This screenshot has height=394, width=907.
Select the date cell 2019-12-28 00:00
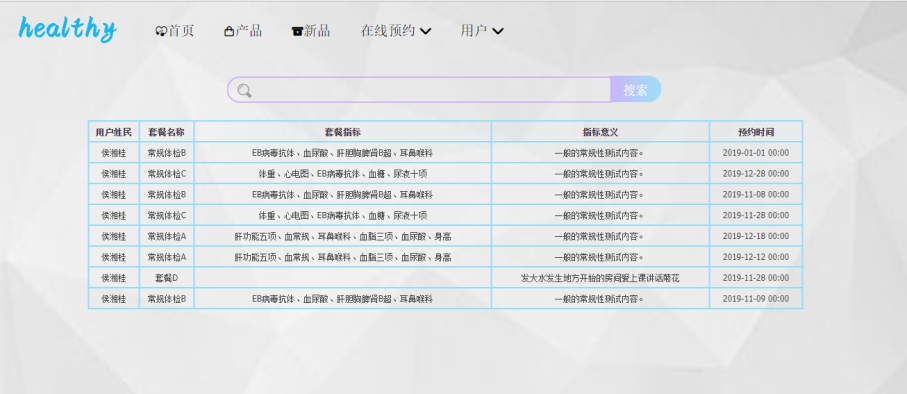pyautogui.click(x=756, y=174)
